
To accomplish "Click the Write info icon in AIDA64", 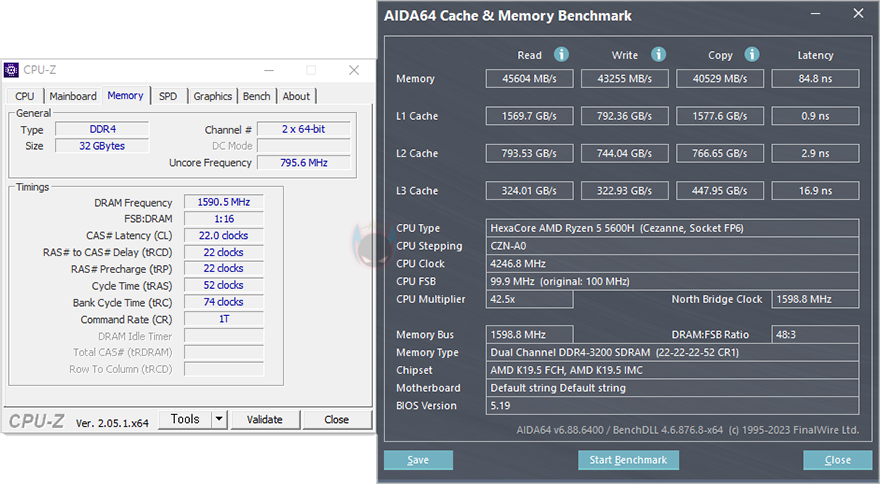I will pos(658,54).
